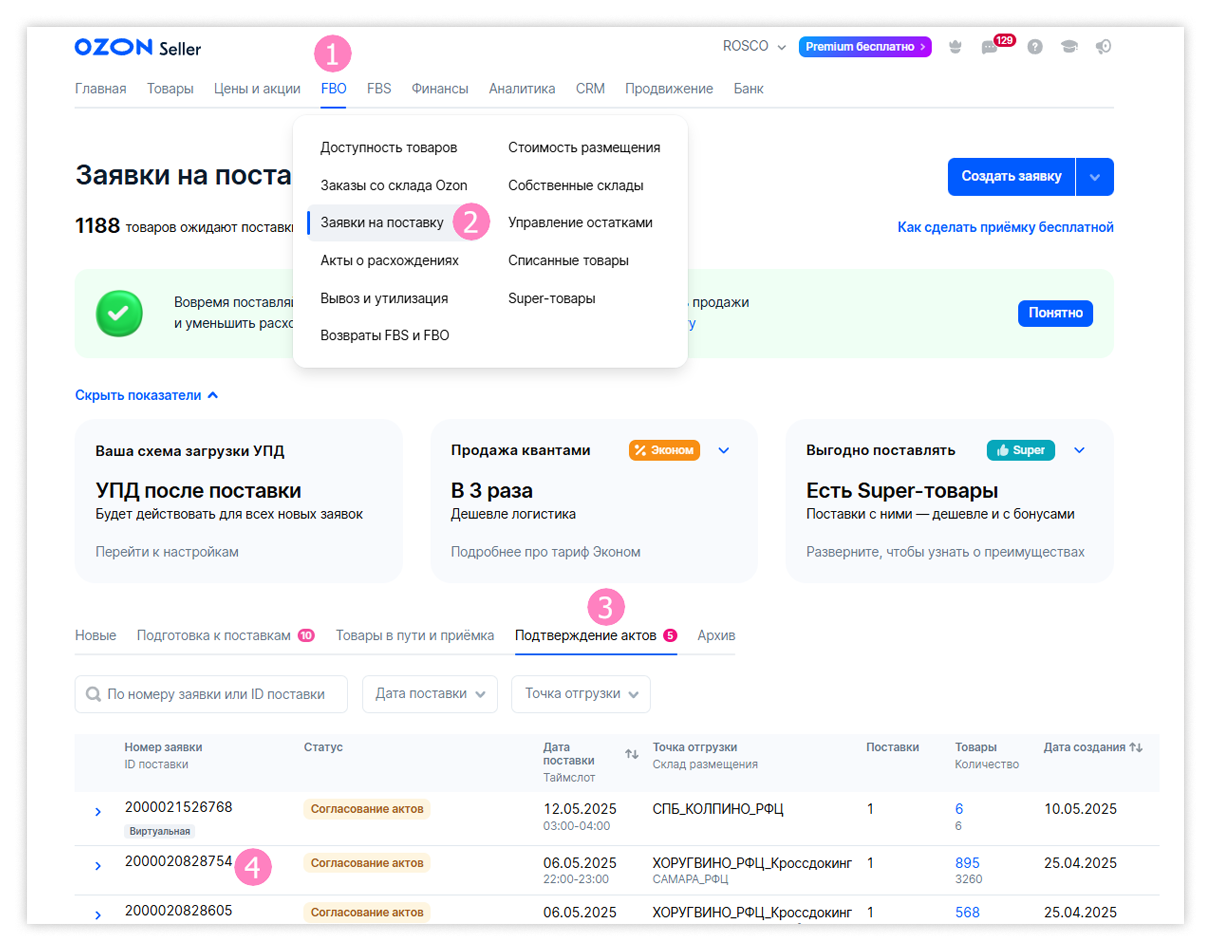Viewport: 1219px width, 945px height.
Task: Click sort arrows next to Дата создания column
Action: click(x=1136, y=747)
